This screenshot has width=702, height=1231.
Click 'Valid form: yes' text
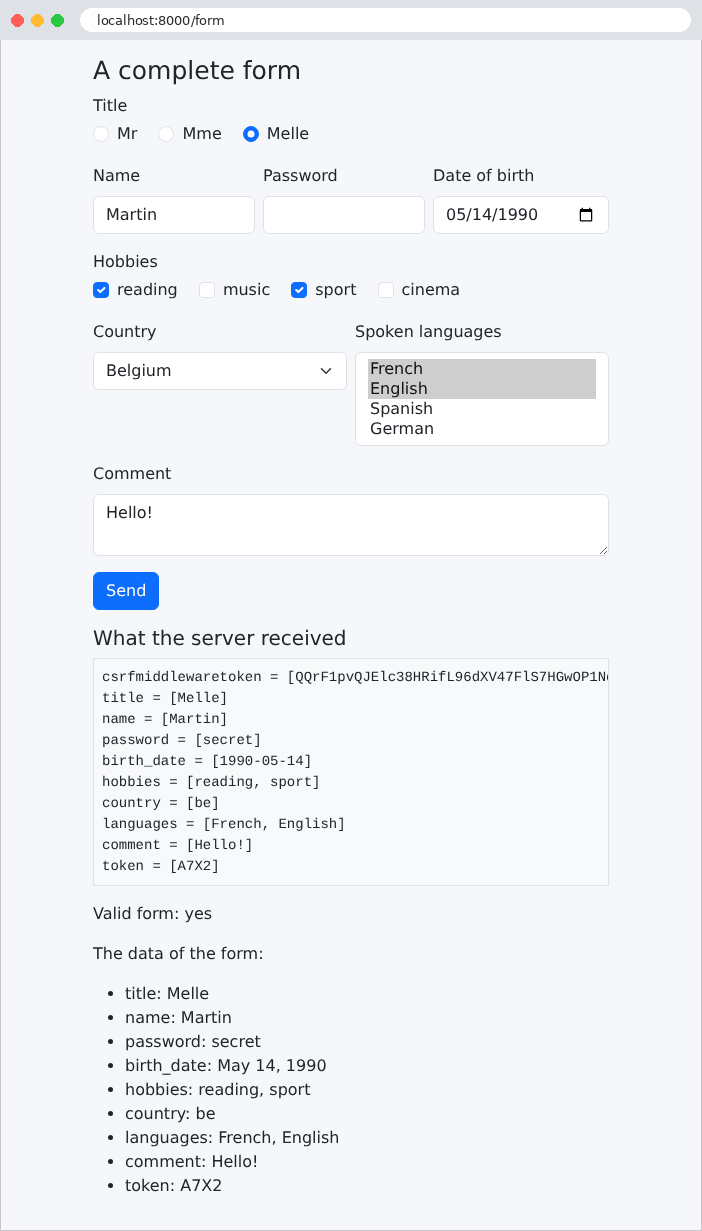tap(152, 914)
